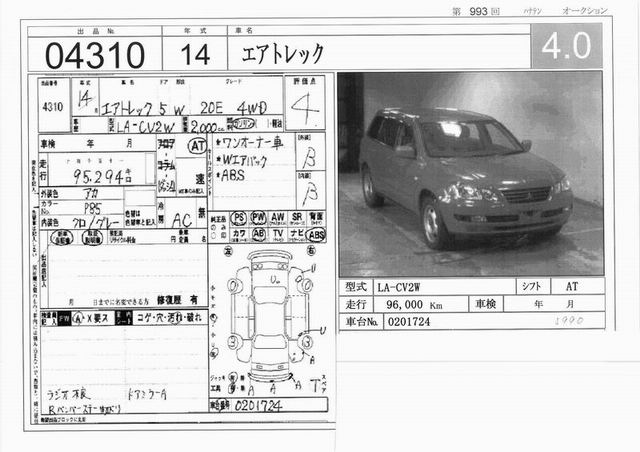
Task: Click the circled ABS mark
Action: pyautogui.click(x=316, y=234)
